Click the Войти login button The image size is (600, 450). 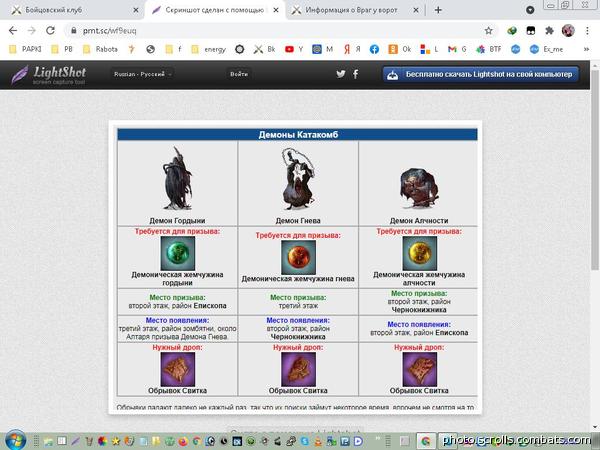point(239,74)
